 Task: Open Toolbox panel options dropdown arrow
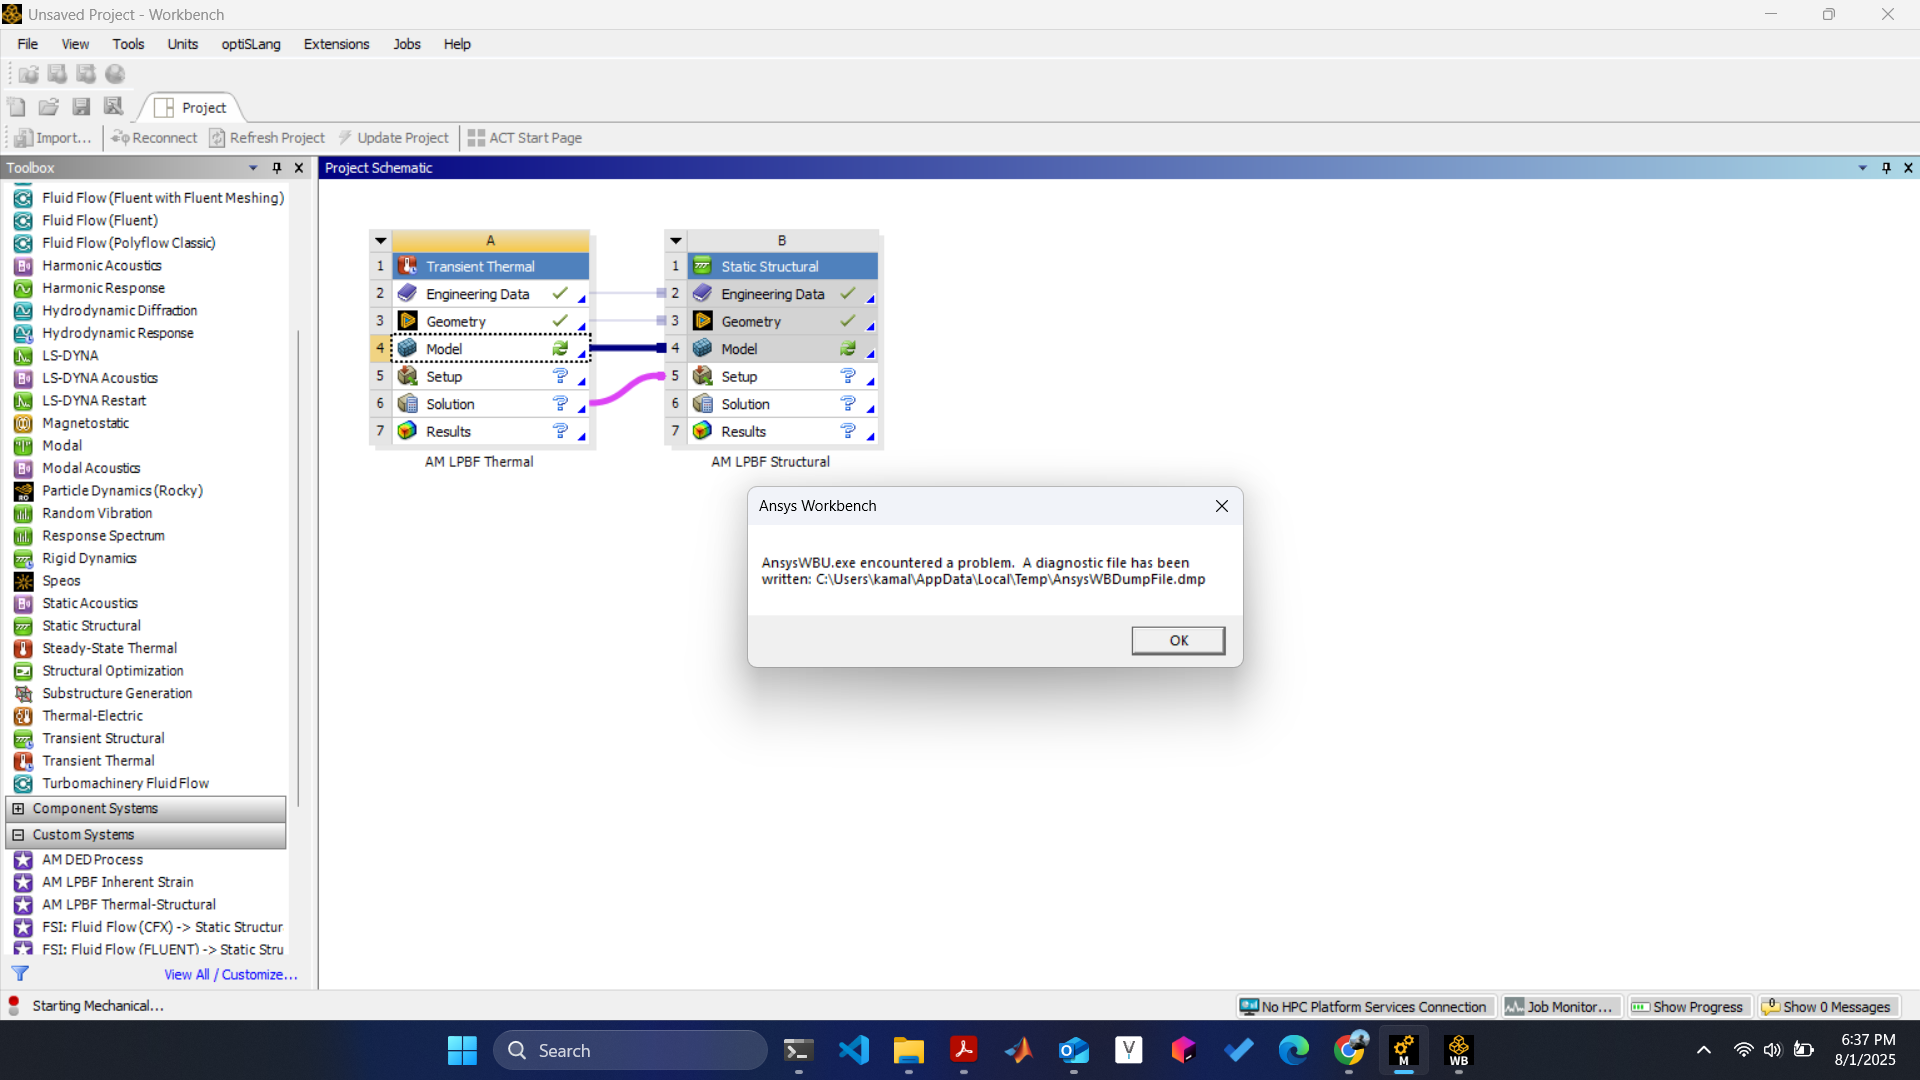[x=253, y=168]
